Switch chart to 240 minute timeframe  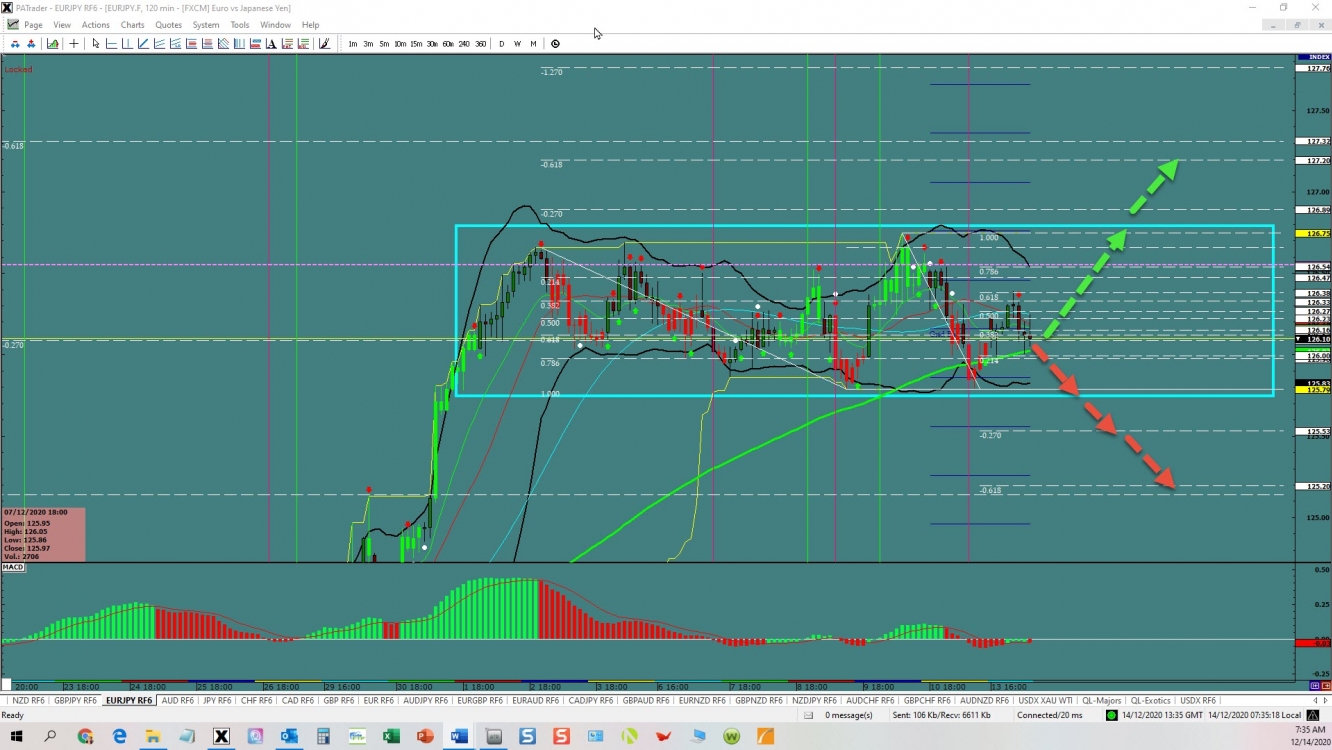(464, 44)
